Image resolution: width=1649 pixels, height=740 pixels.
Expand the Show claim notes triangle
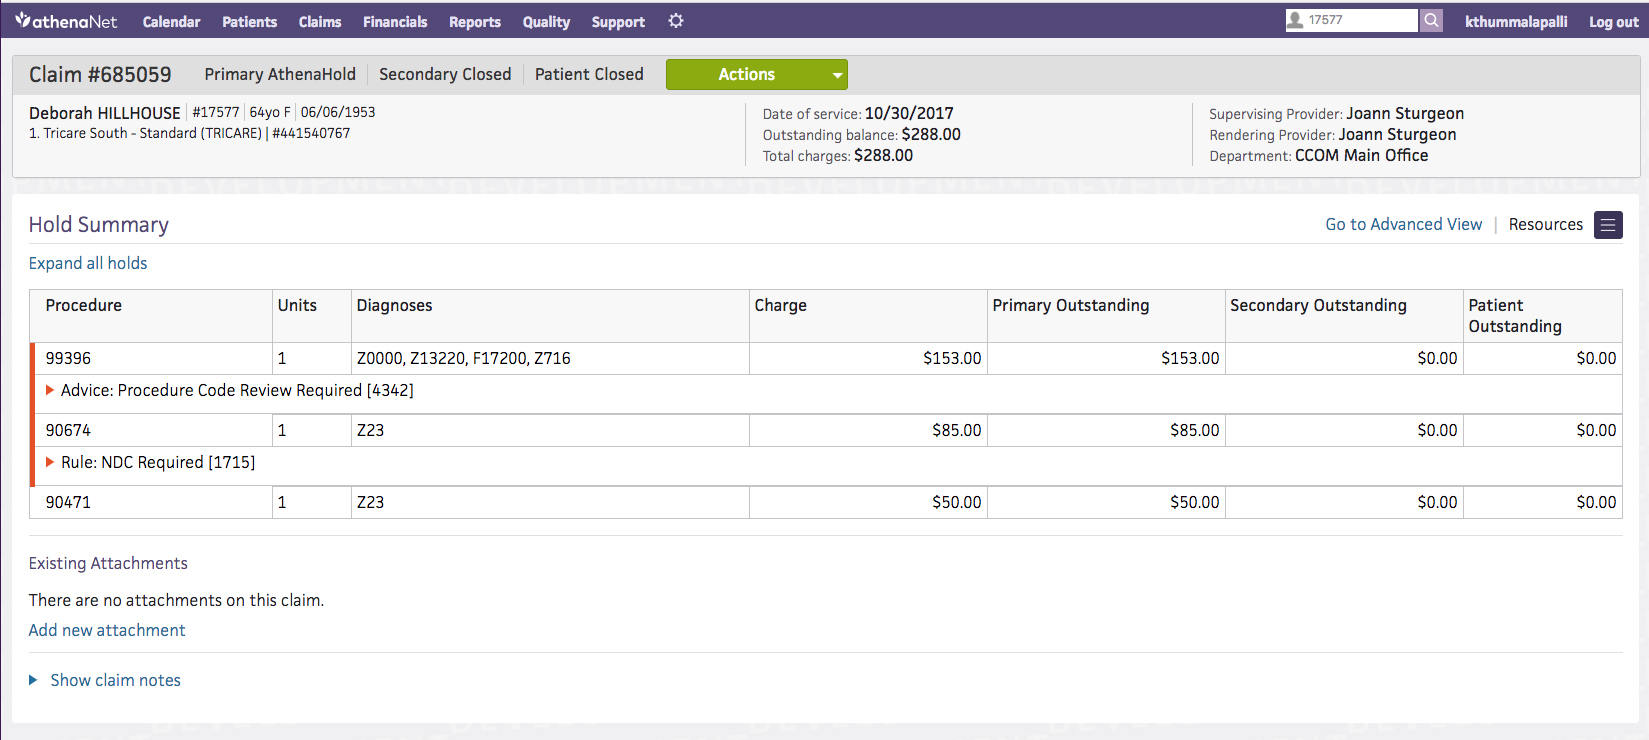(x=33, y=680)
